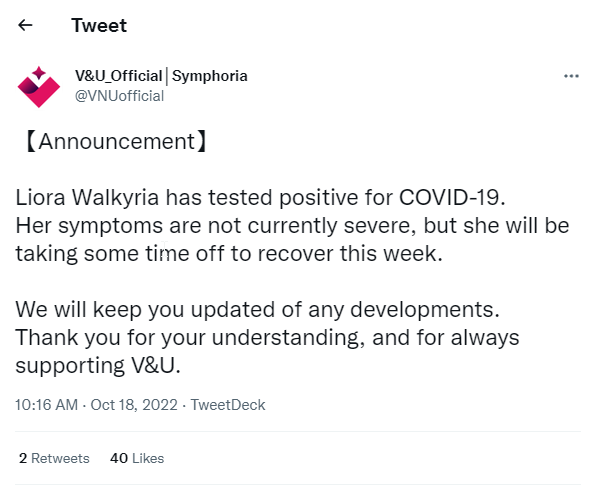The width and height of the screenshot is (595, 495).
Task: Open the three-dot more options menu
Action: pyautogui.click(x=571, y=76)
